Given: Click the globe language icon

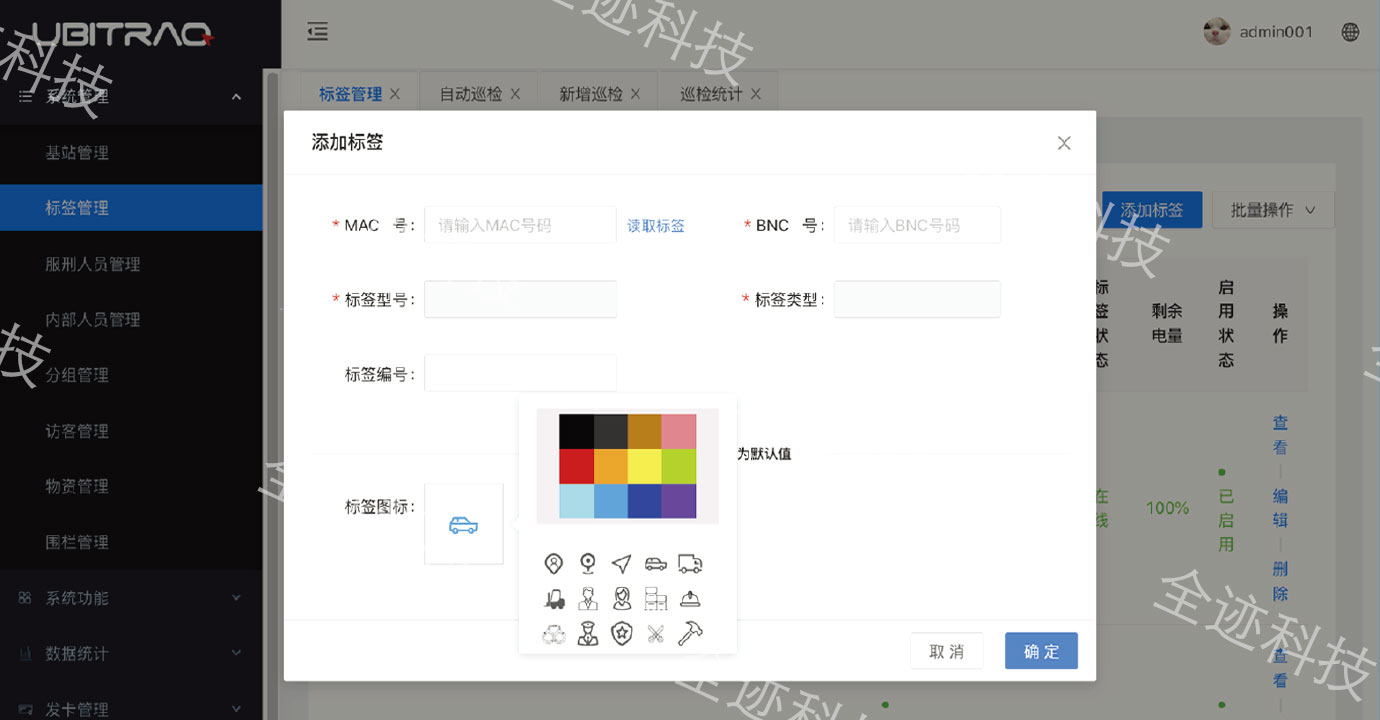Looking at the screenshot, I should [1350, 32].
